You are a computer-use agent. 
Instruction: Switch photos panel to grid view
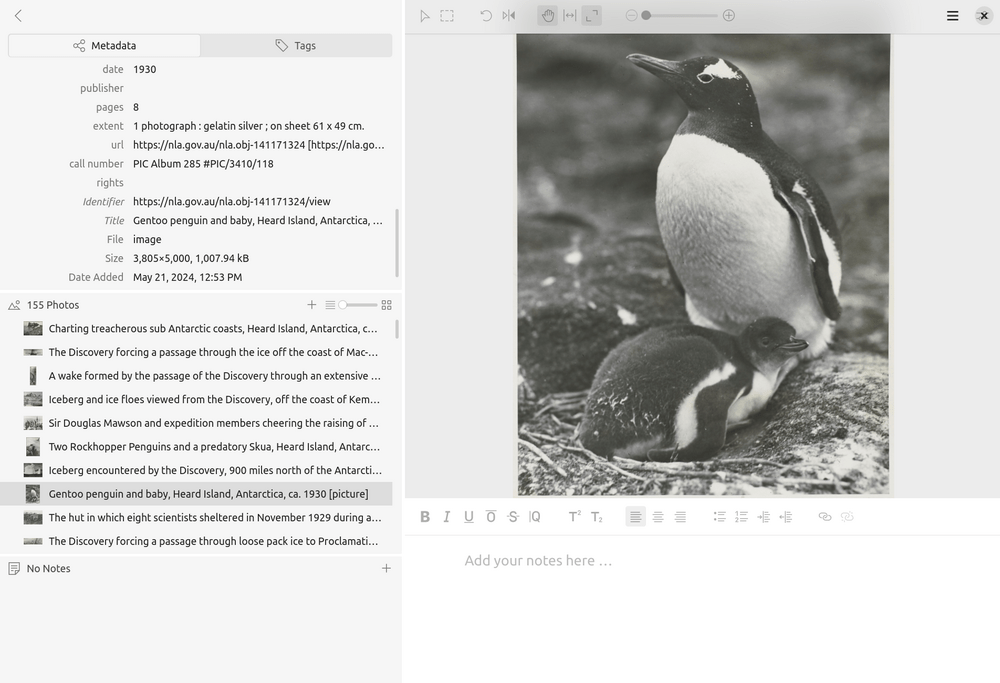pyautogui.click(x=386, y=305)
